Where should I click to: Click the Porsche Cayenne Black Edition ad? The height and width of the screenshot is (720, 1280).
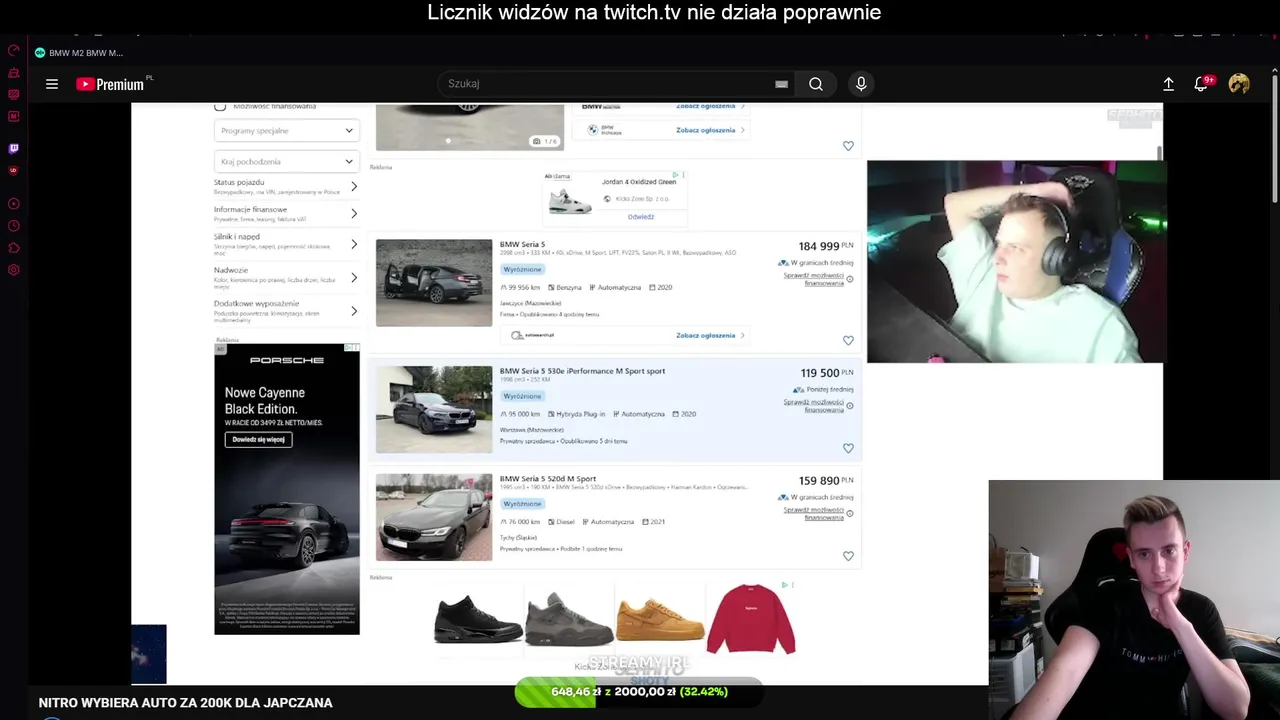pos(287,489)
